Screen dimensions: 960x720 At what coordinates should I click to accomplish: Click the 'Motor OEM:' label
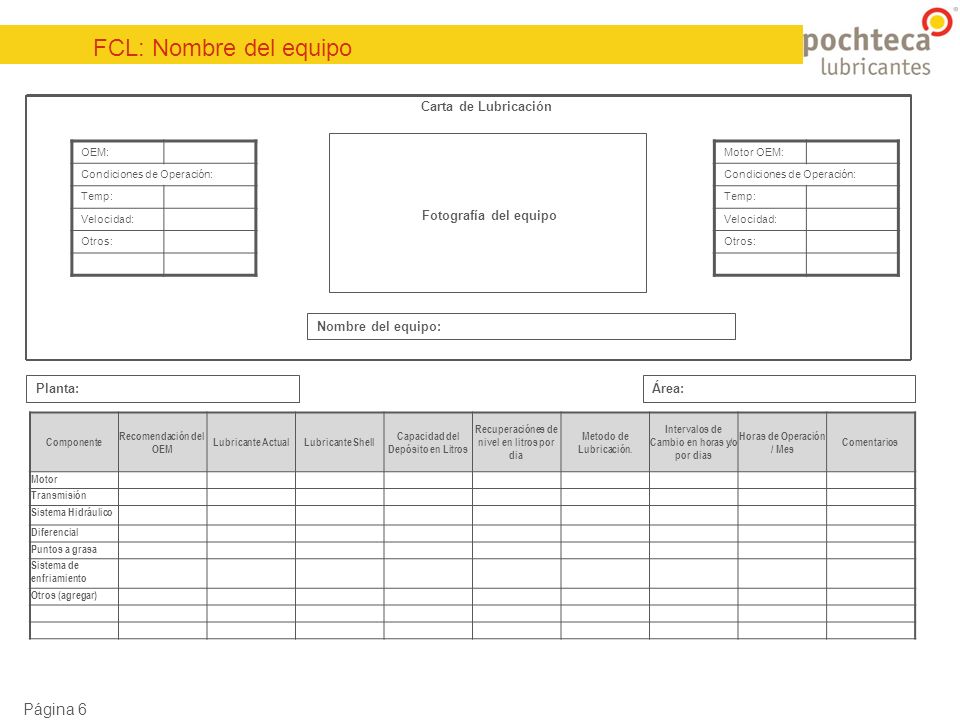[x=754, y=152]
